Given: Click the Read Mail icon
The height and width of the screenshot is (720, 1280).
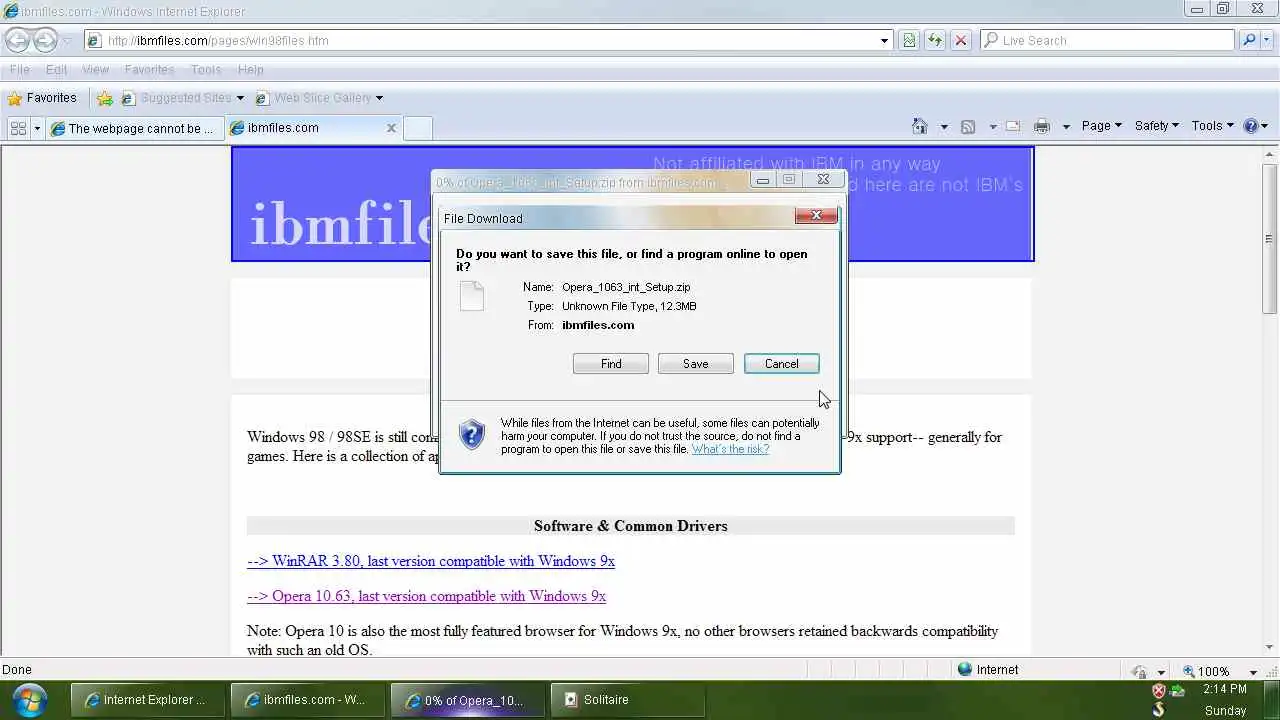Looking at the screenshot, I should (x=1013, y=126).
